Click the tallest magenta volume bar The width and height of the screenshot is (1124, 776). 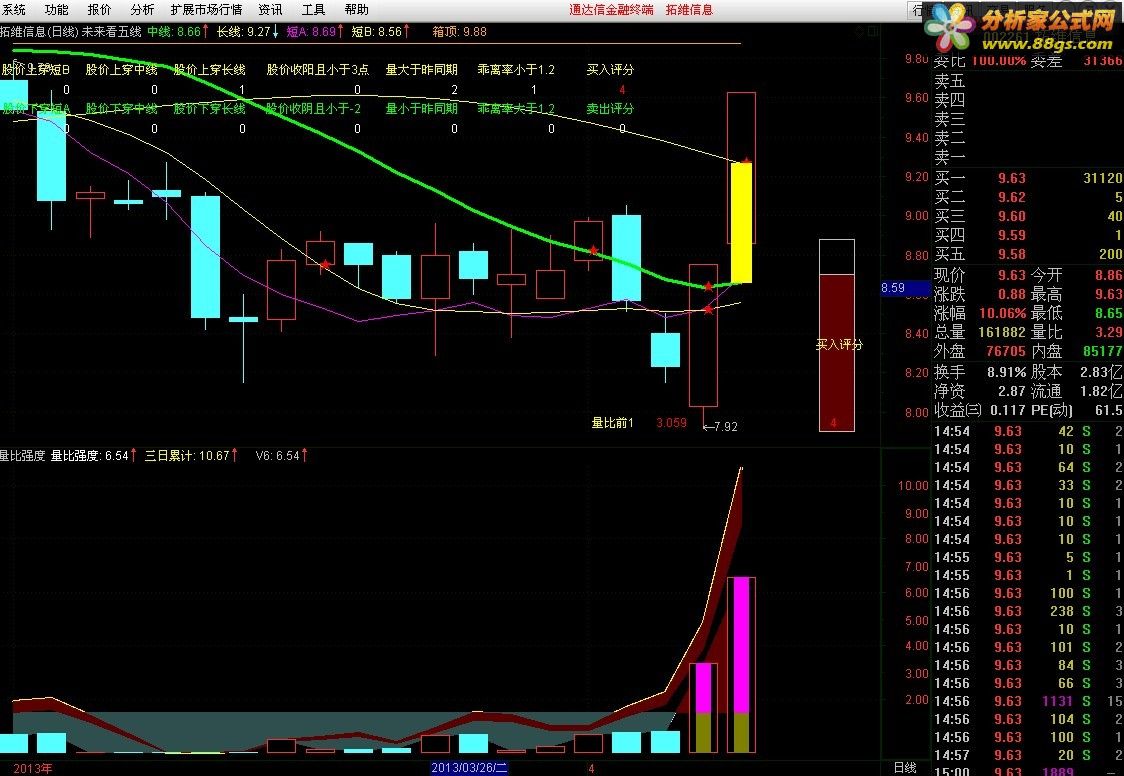[741, 645]
